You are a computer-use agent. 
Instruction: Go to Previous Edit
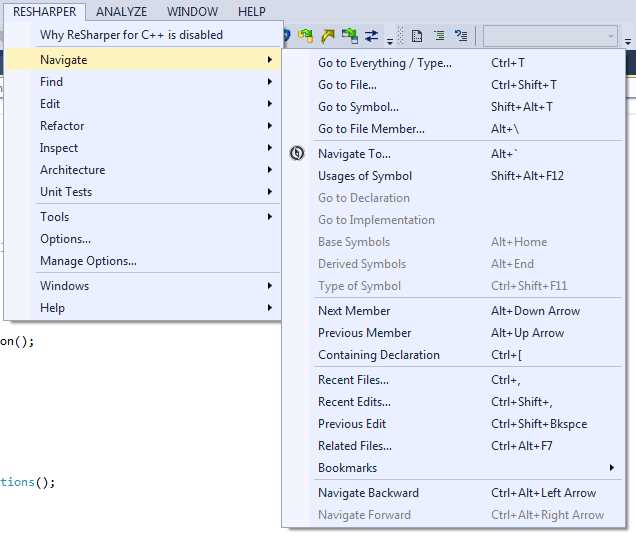pos(454,424)
